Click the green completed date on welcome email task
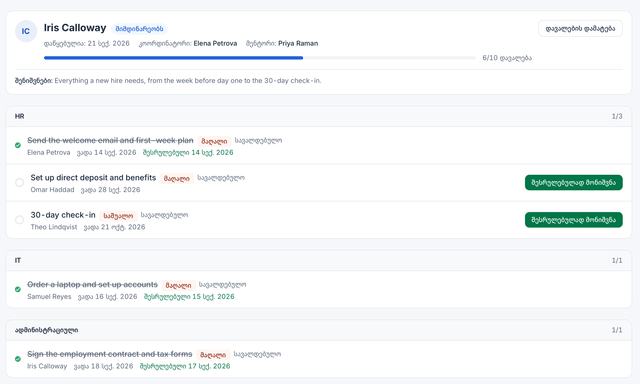640x384 pixels. [x=188, y=153]
